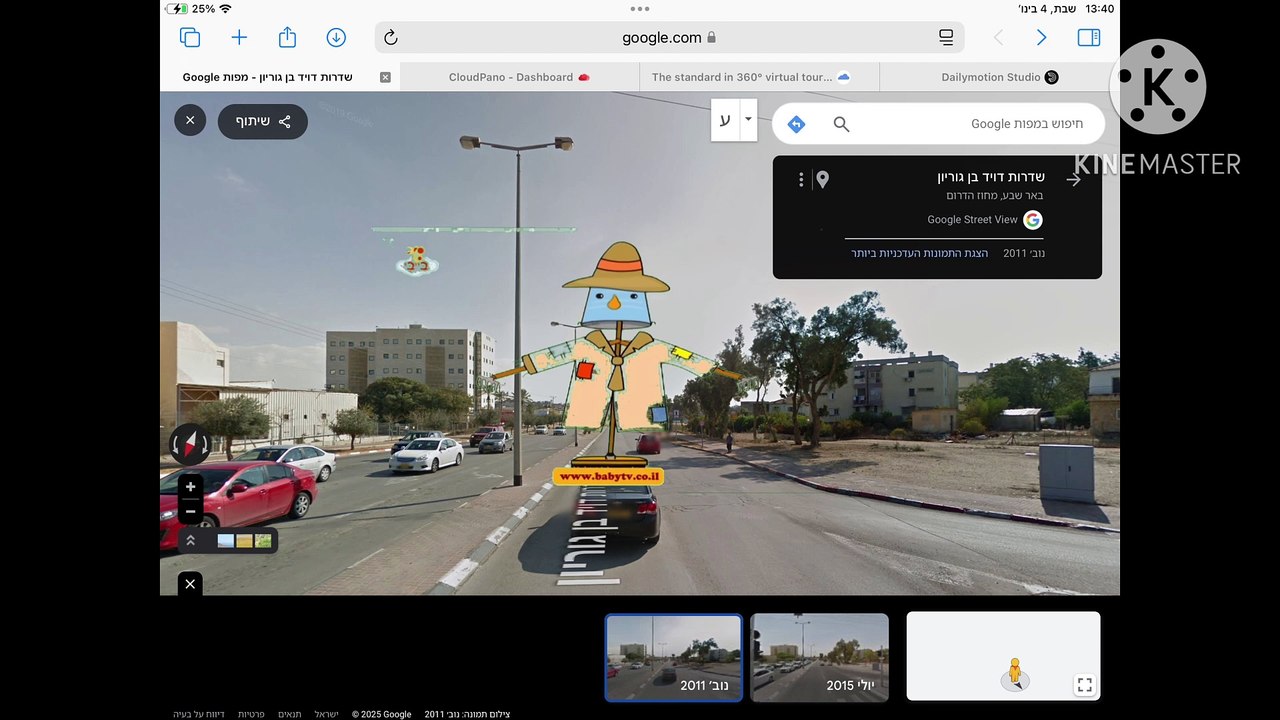Zoom in with the plus button
Image resolution: width=1280 pixels, height=720 pixels.
(190, 487)
